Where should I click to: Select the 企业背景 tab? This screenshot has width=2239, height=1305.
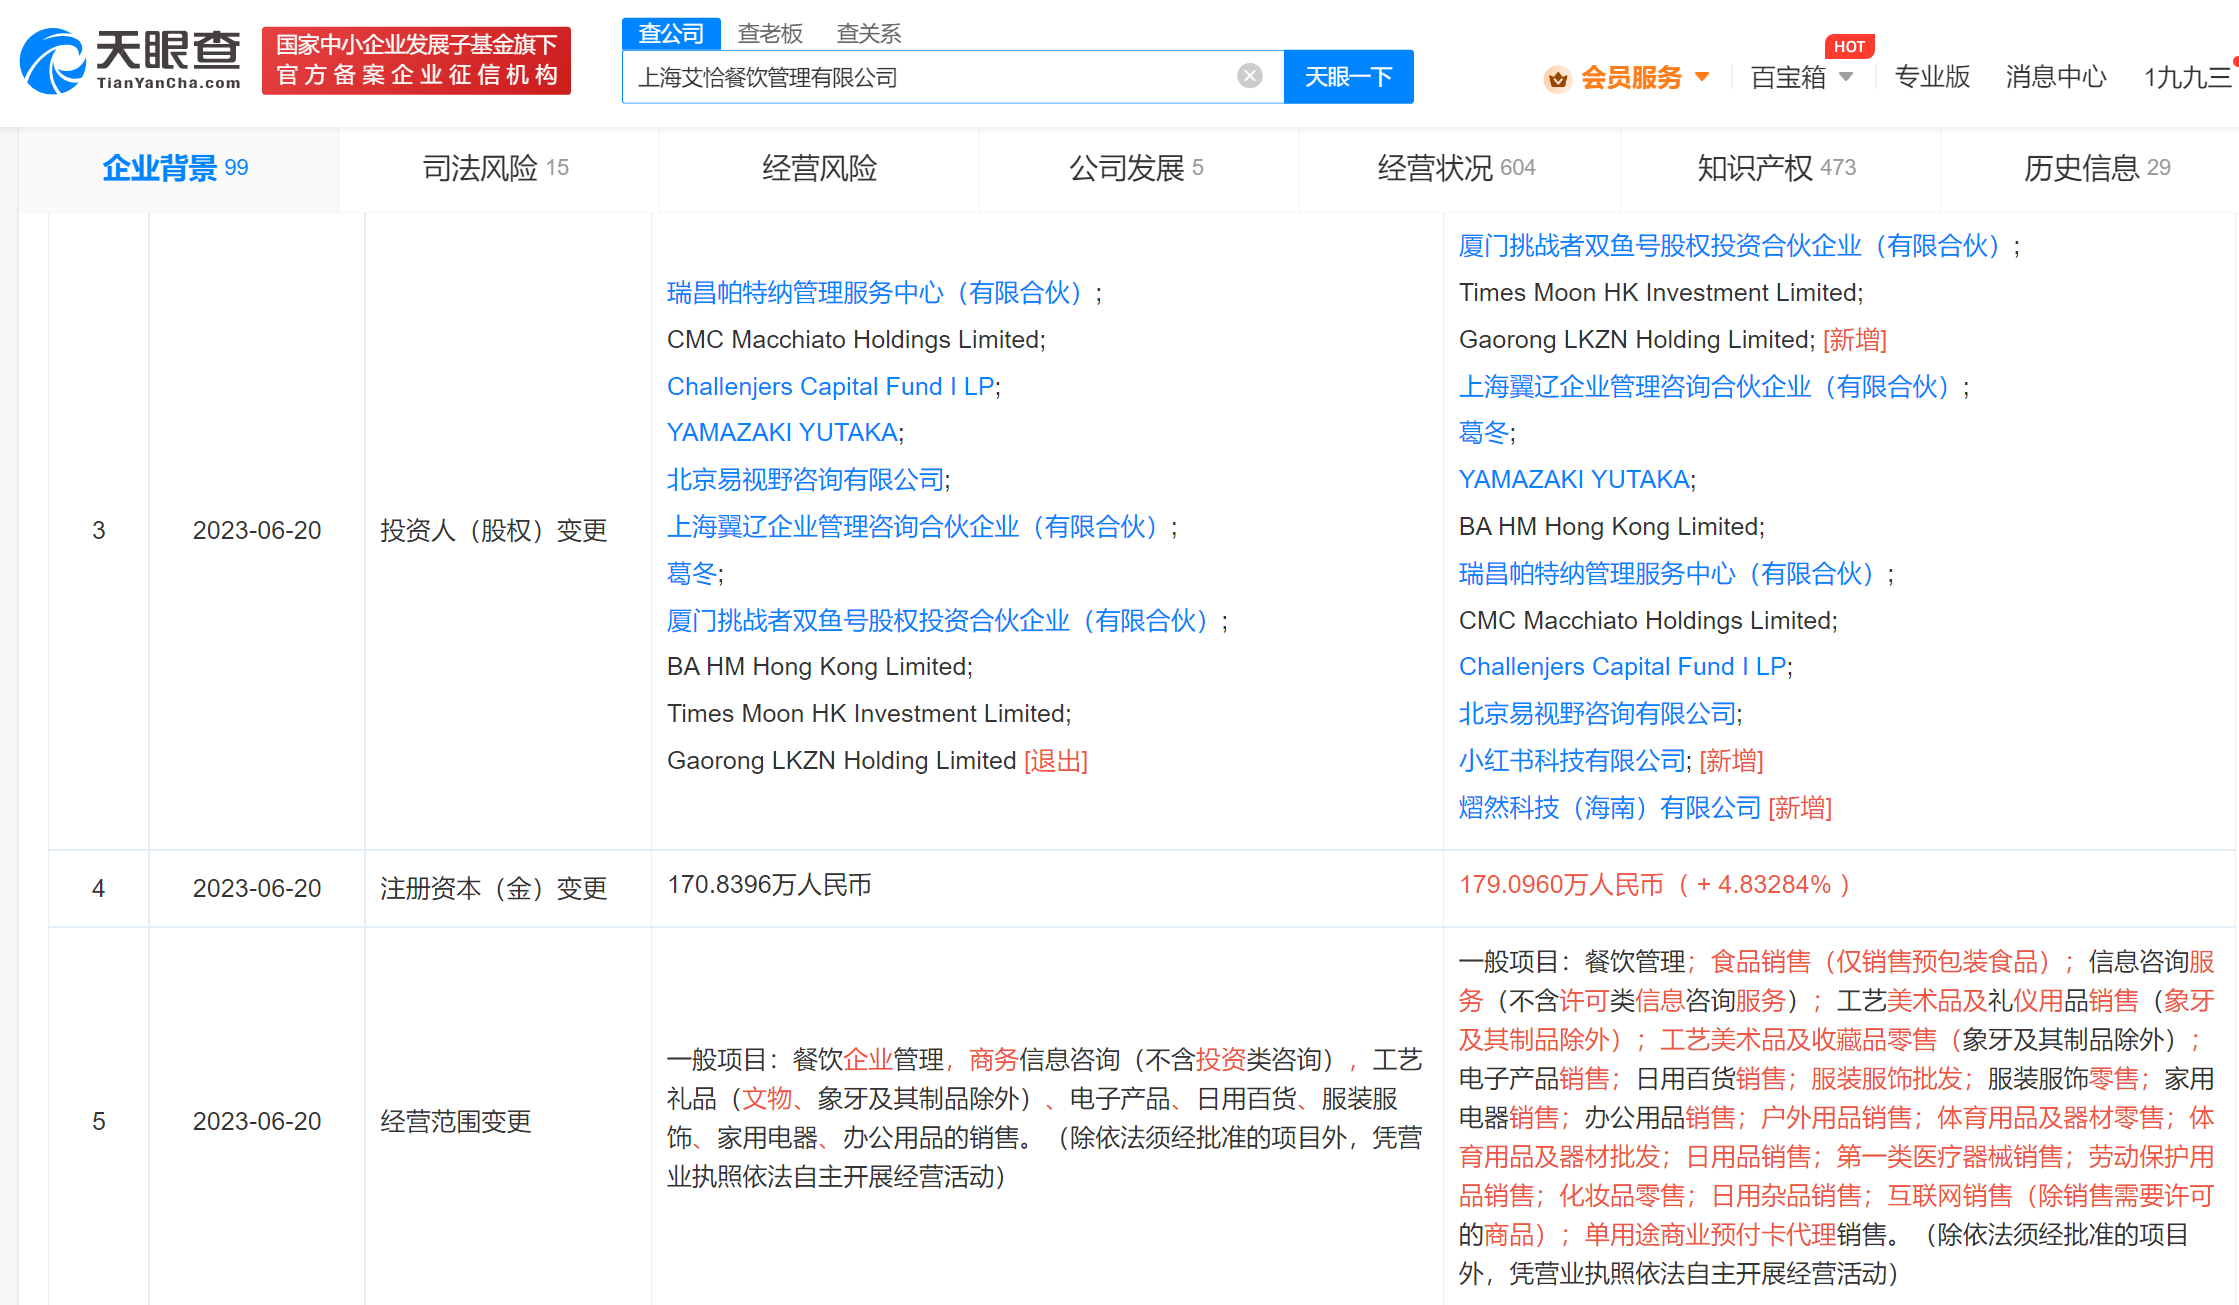click(178, 168)
